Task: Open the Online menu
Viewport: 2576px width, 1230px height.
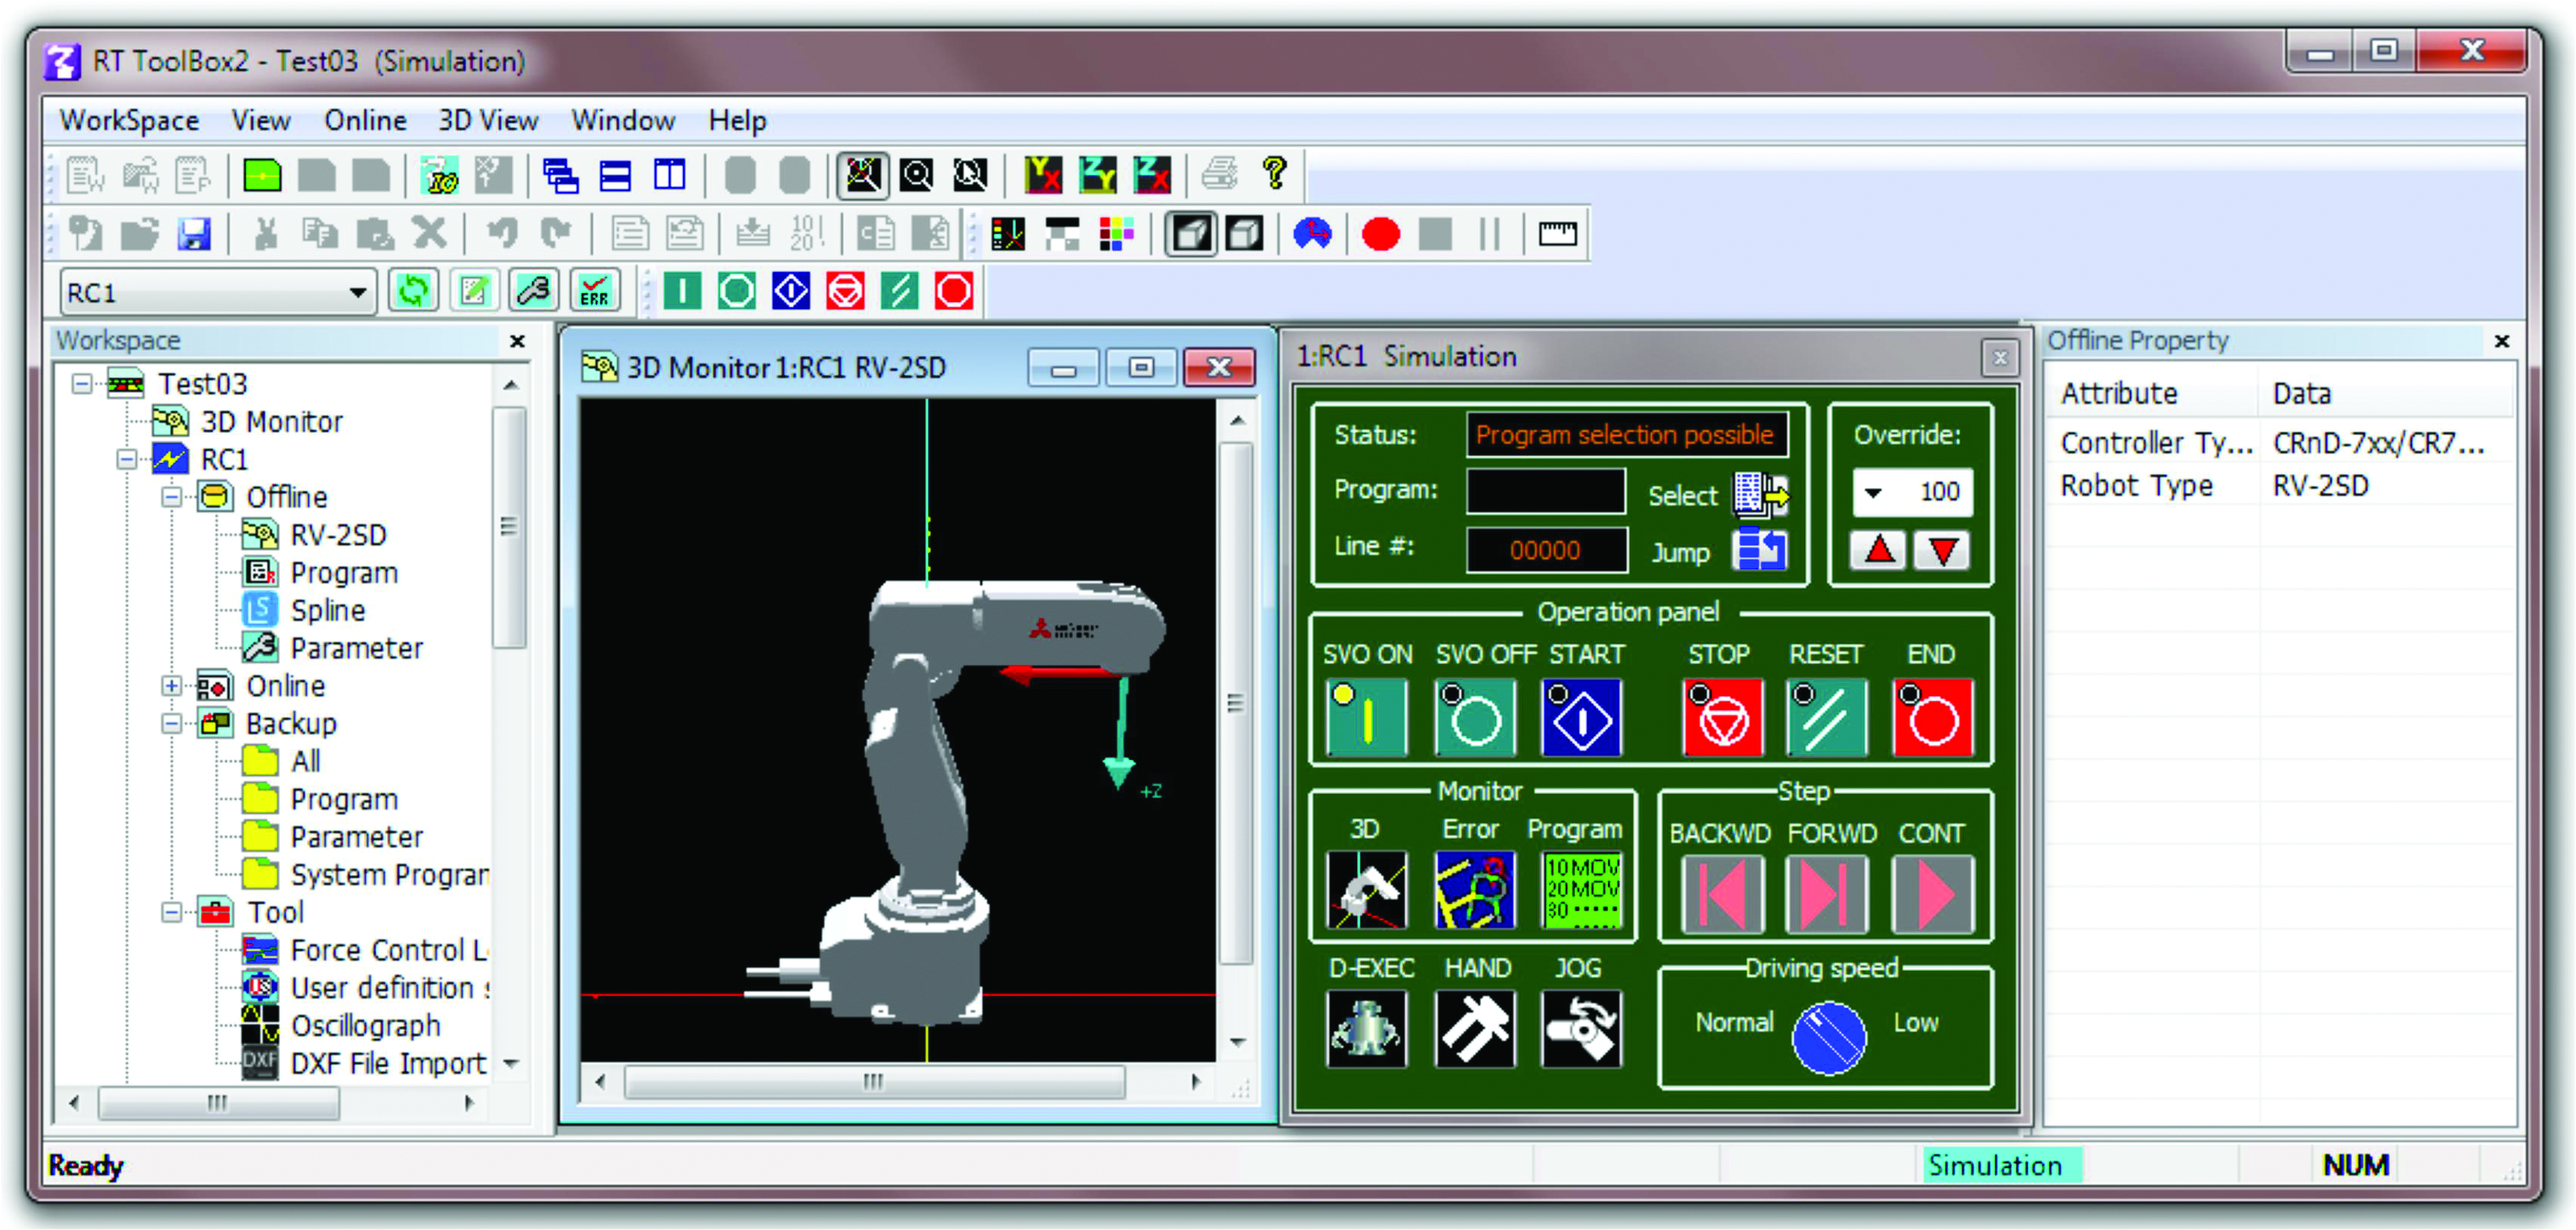Action: coord(365,120)
